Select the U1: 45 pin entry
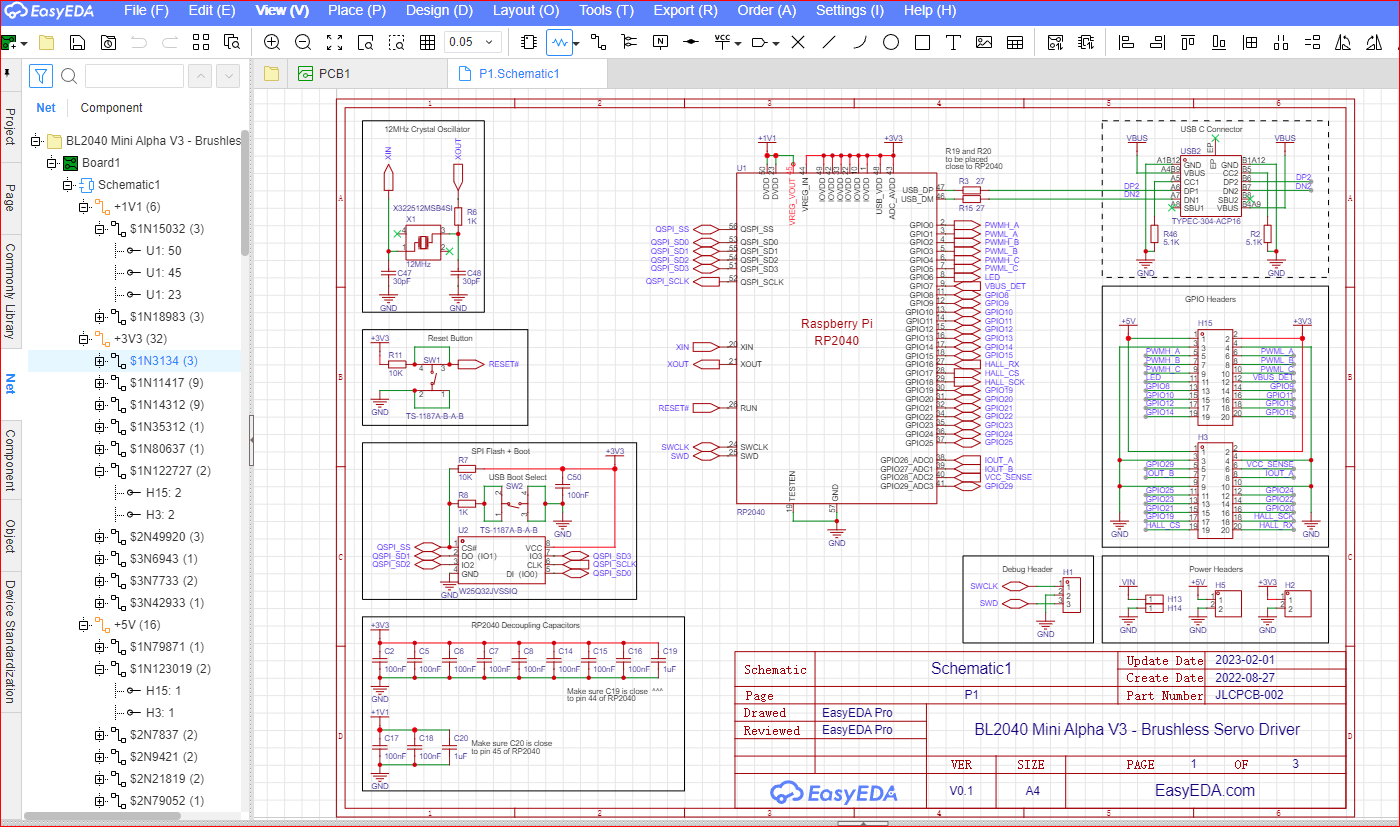This screenshot has width=1400, height=827. (162, 273)
